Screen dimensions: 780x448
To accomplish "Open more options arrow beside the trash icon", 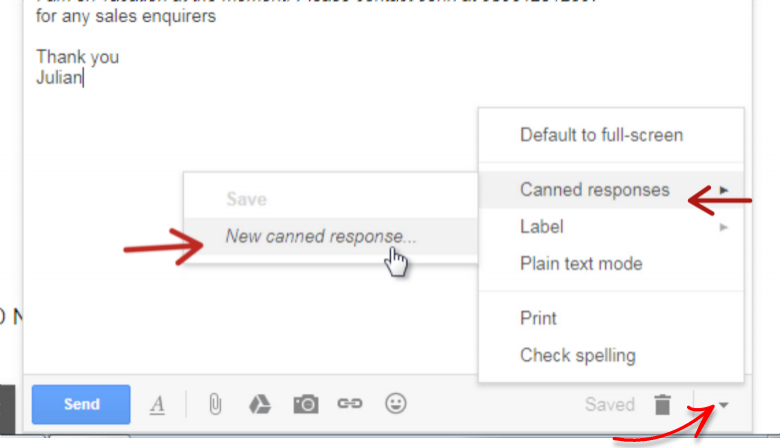I will pos(723,405).
